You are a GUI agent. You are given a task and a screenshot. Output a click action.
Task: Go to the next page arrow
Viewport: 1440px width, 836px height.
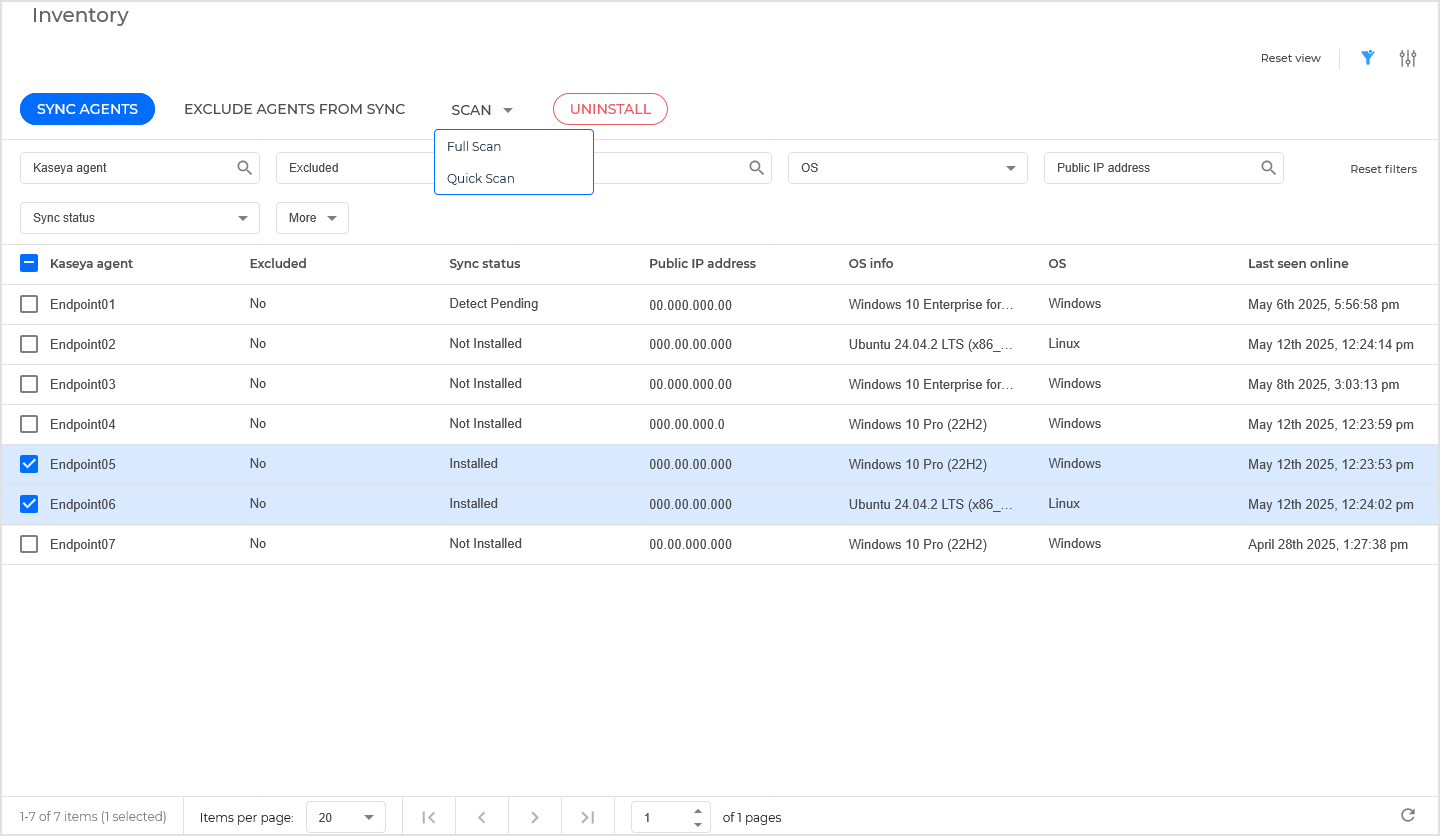click(x=535, y=817)
